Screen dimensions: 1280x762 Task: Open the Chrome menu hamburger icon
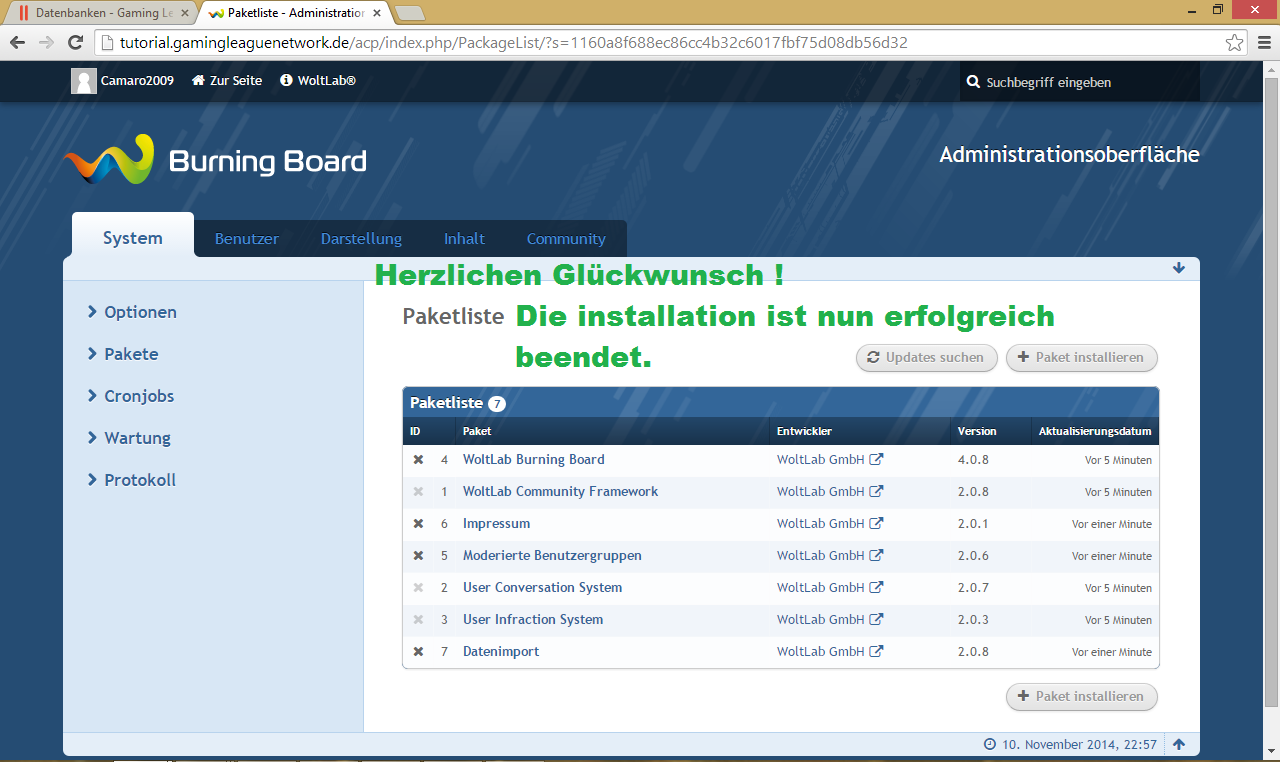pos(1260,43)
